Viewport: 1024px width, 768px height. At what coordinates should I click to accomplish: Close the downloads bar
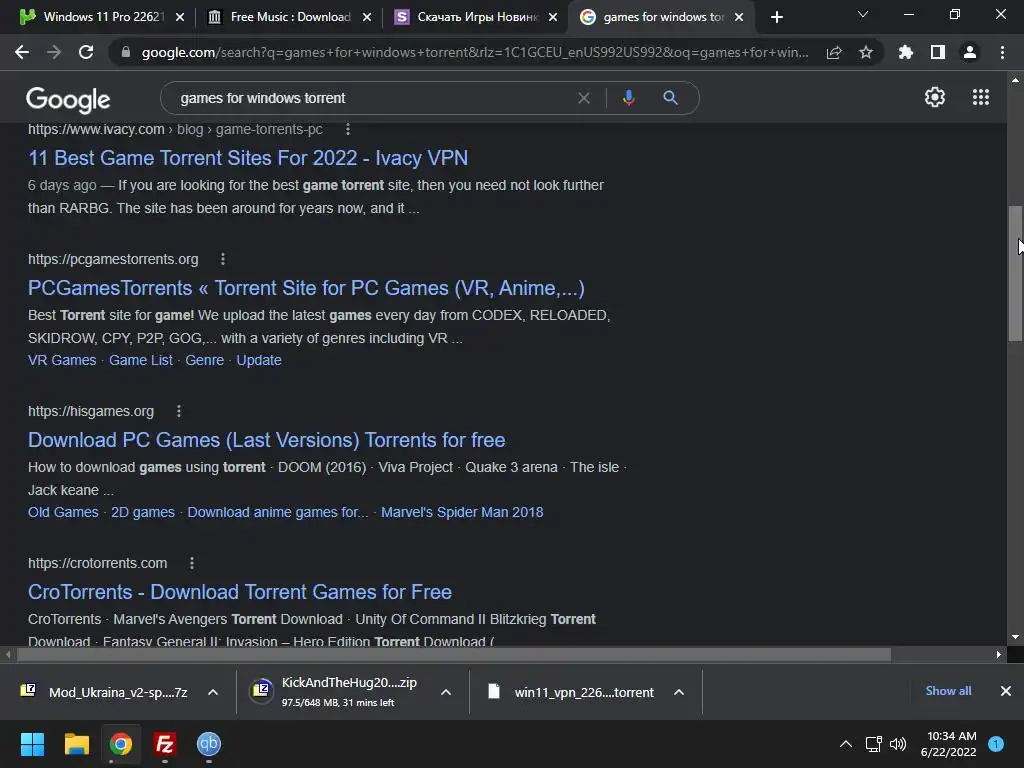tap(1006, 691)
